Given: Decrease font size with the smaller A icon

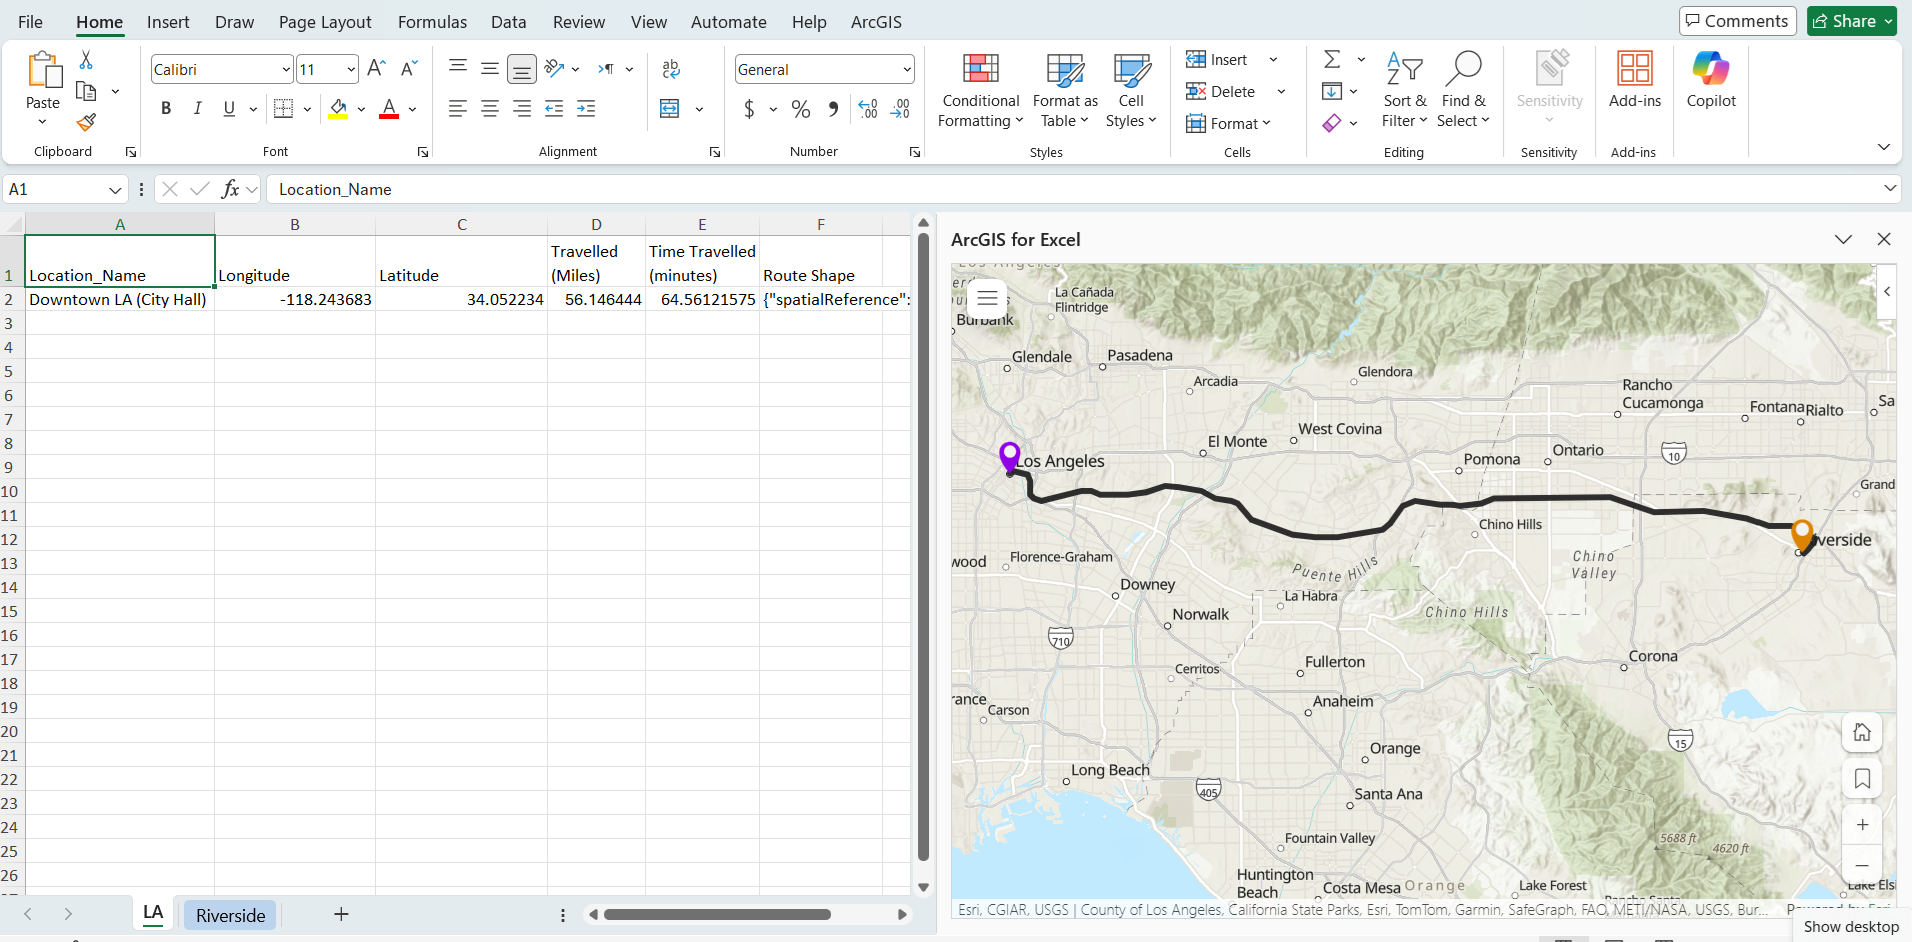Looking at the screenshot, I should (408, 68).
